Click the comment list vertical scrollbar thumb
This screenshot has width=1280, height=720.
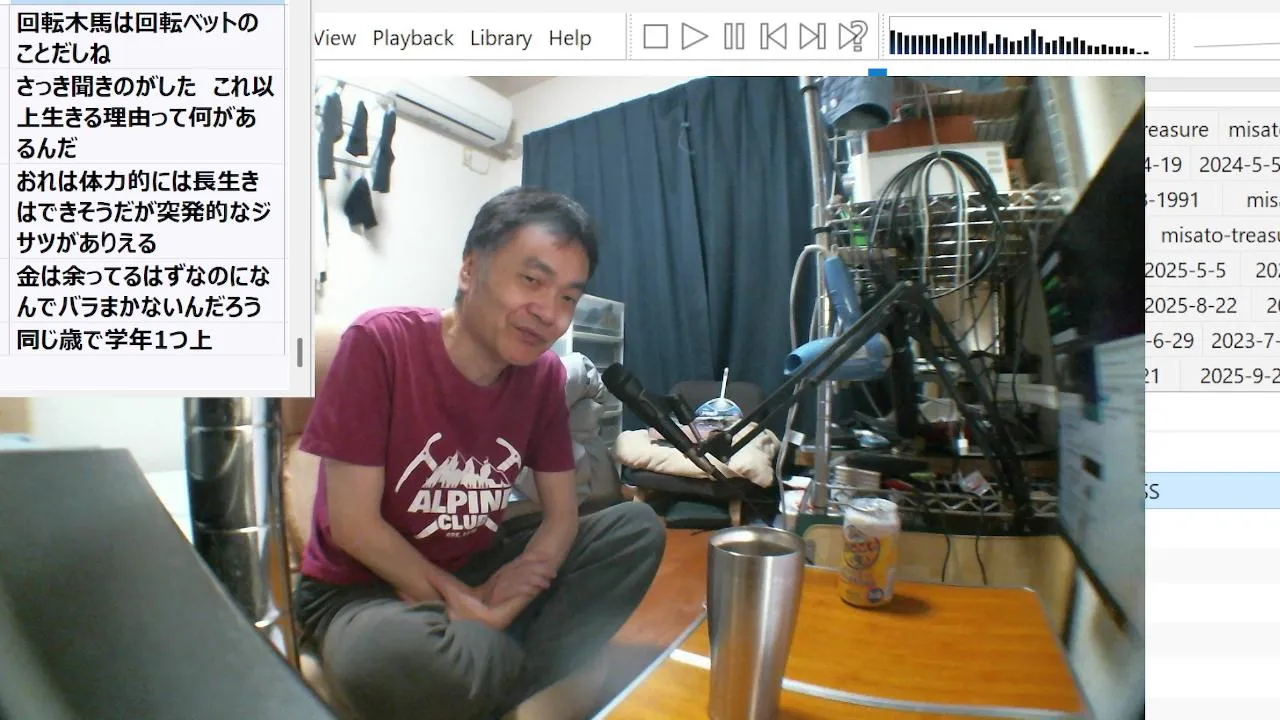299,352
